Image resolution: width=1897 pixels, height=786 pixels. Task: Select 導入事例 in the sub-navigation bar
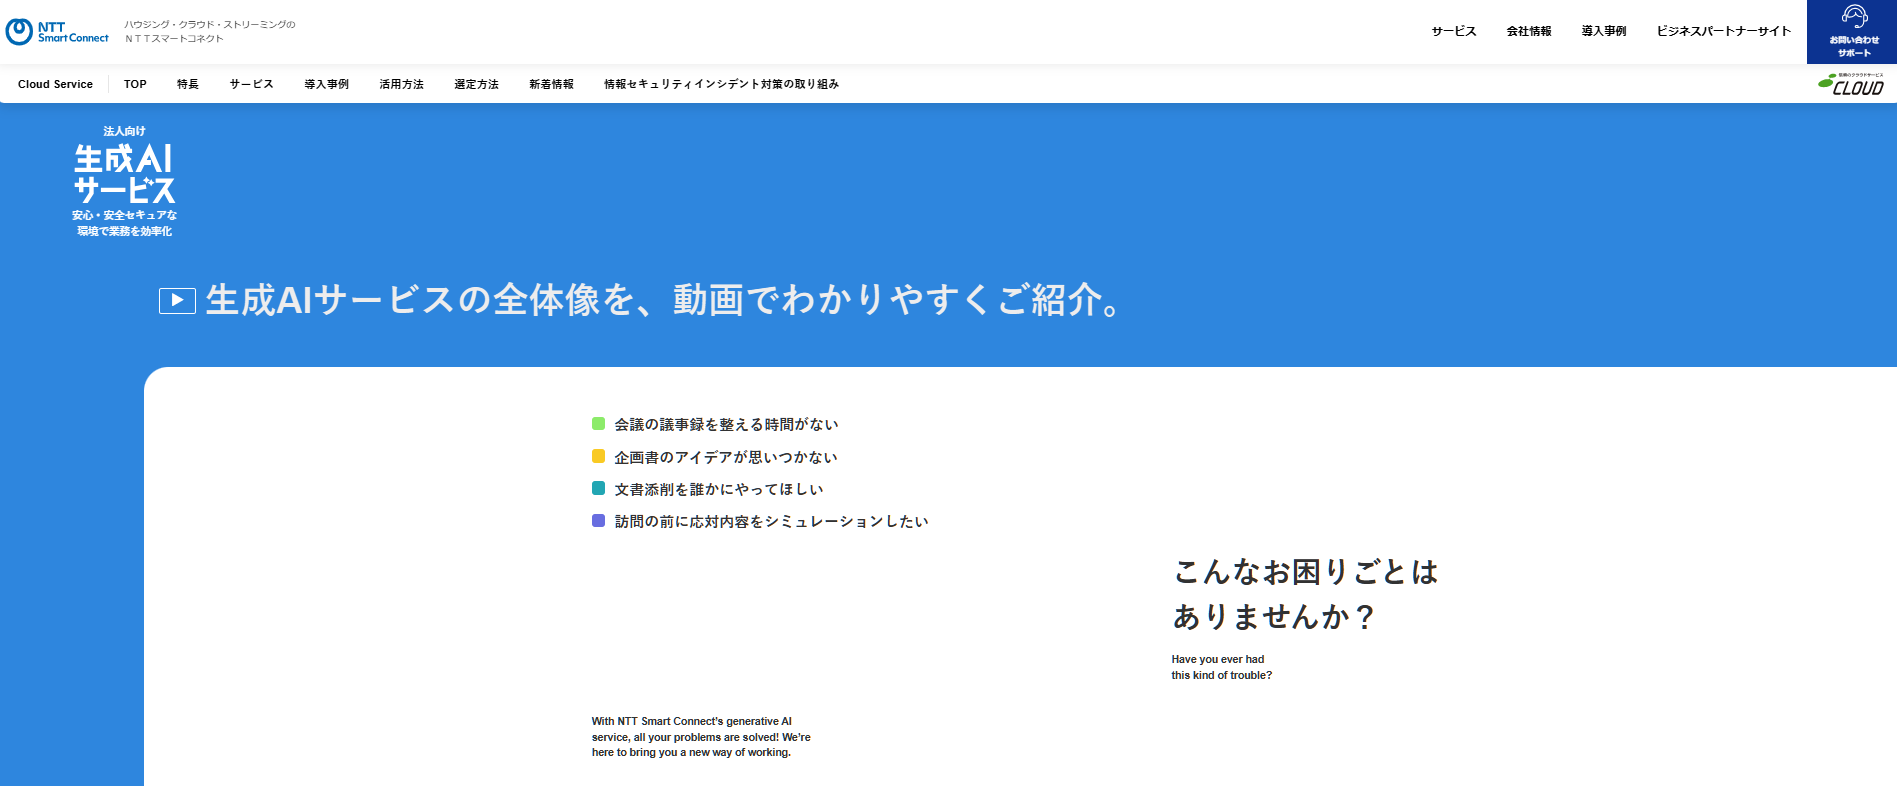pyautogui.click(x=326, y=84)
